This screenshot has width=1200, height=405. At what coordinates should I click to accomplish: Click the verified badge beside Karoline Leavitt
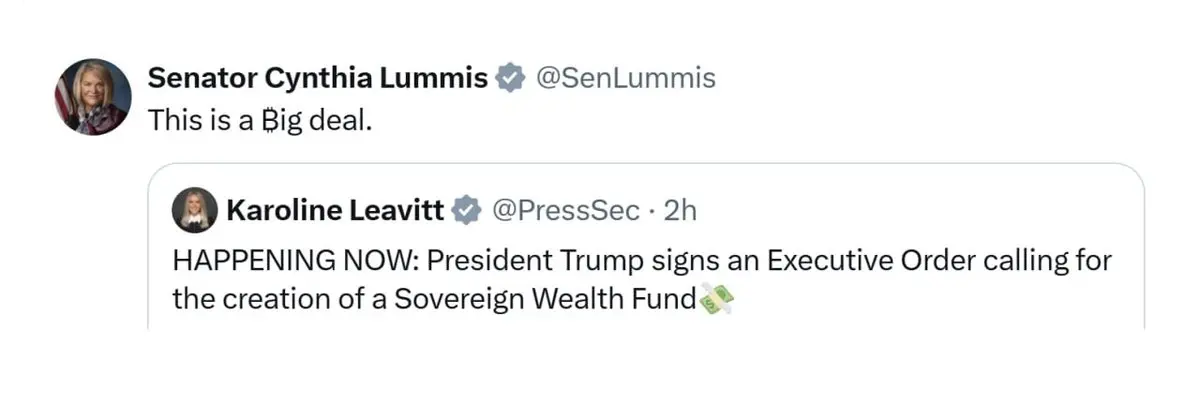point(464,210)
